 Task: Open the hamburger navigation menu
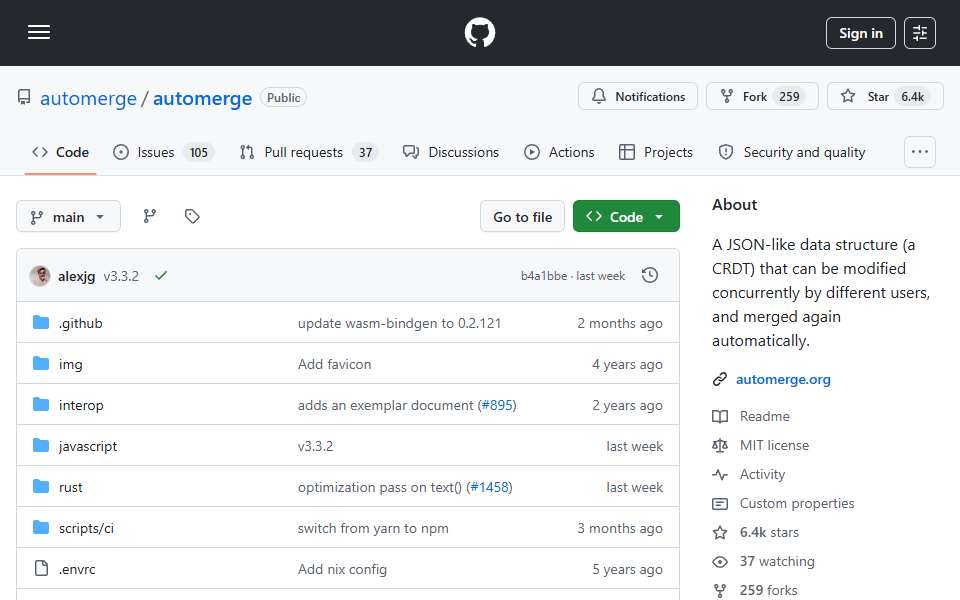click(x=39, y=32)
